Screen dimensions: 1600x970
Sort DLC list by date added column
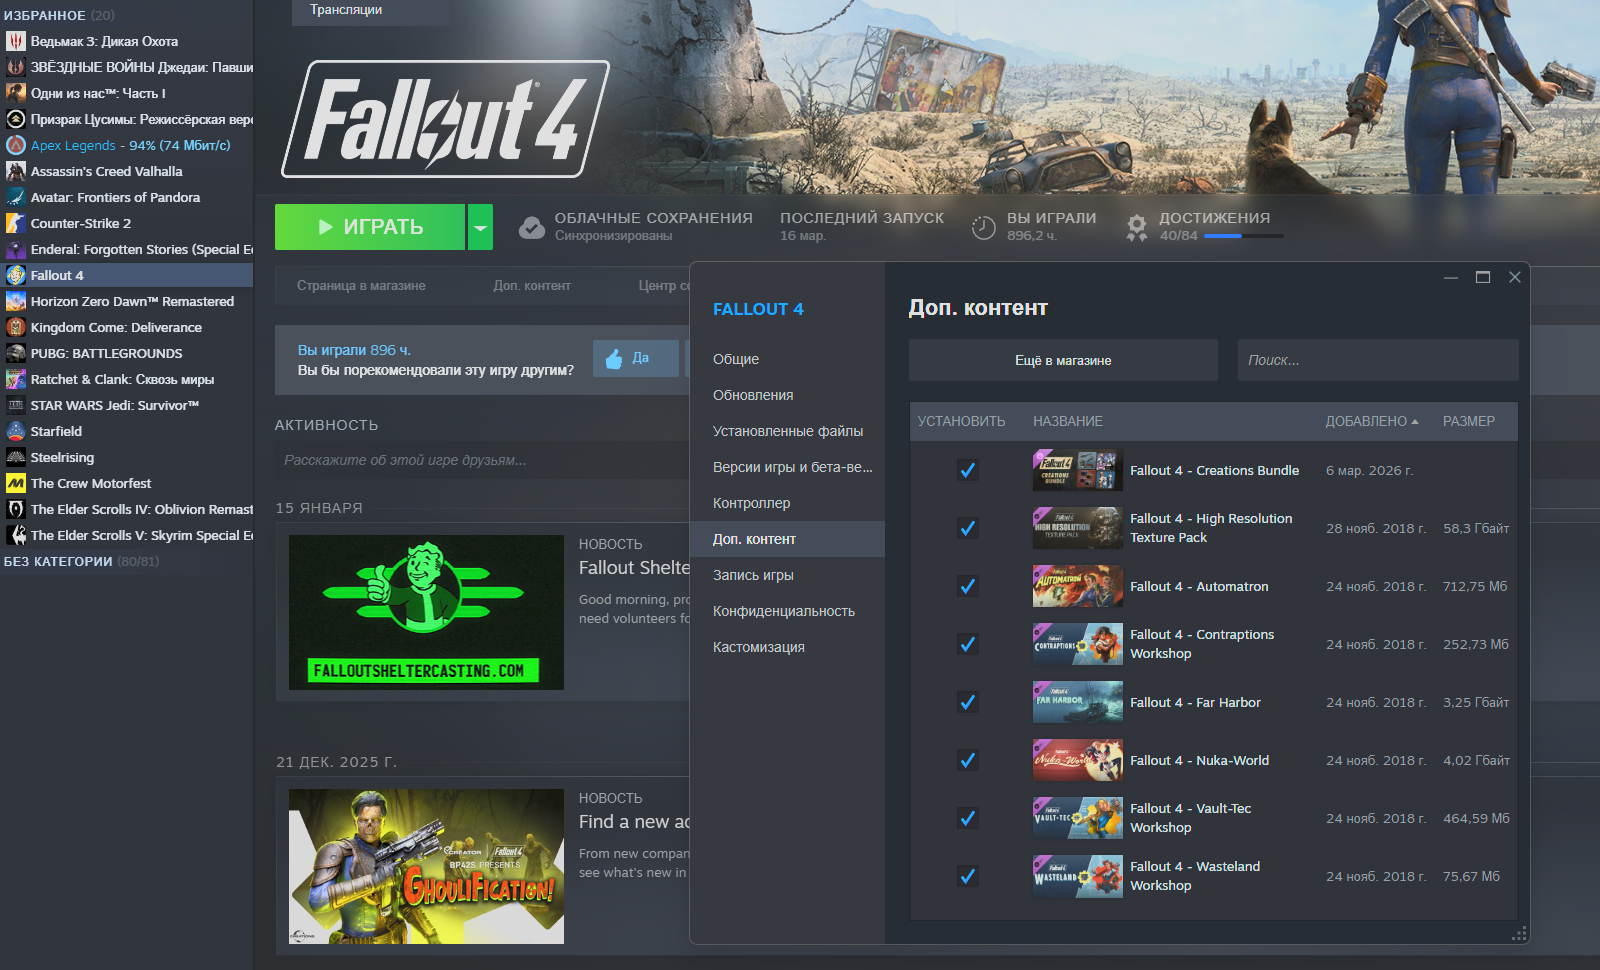[x=1372, y=421]
